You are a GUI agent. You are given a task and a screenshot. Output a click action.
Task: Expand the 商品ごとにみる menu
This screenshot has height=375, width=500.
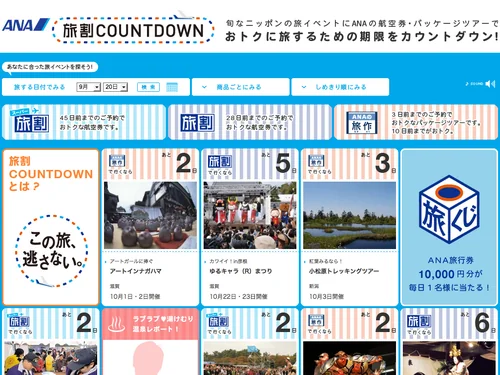tap(240, 87)
